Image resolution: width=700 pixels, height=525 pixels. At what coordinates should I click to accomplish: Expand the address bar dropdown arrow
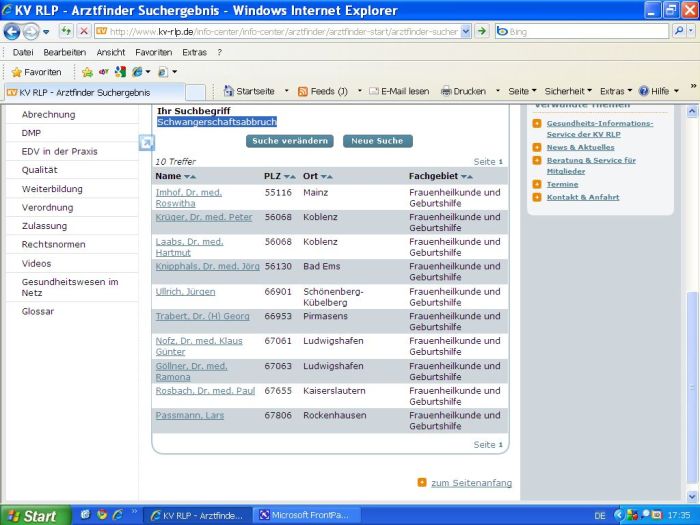[466, 31]
